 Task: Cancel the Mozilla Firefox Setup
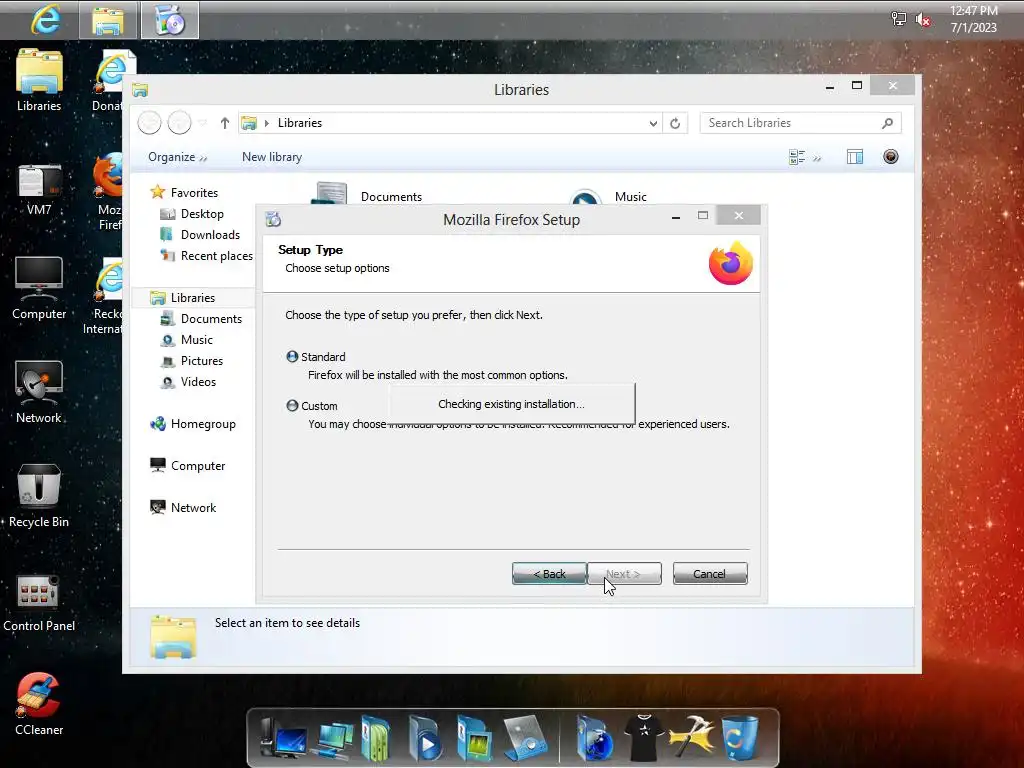tap(710, 573)
